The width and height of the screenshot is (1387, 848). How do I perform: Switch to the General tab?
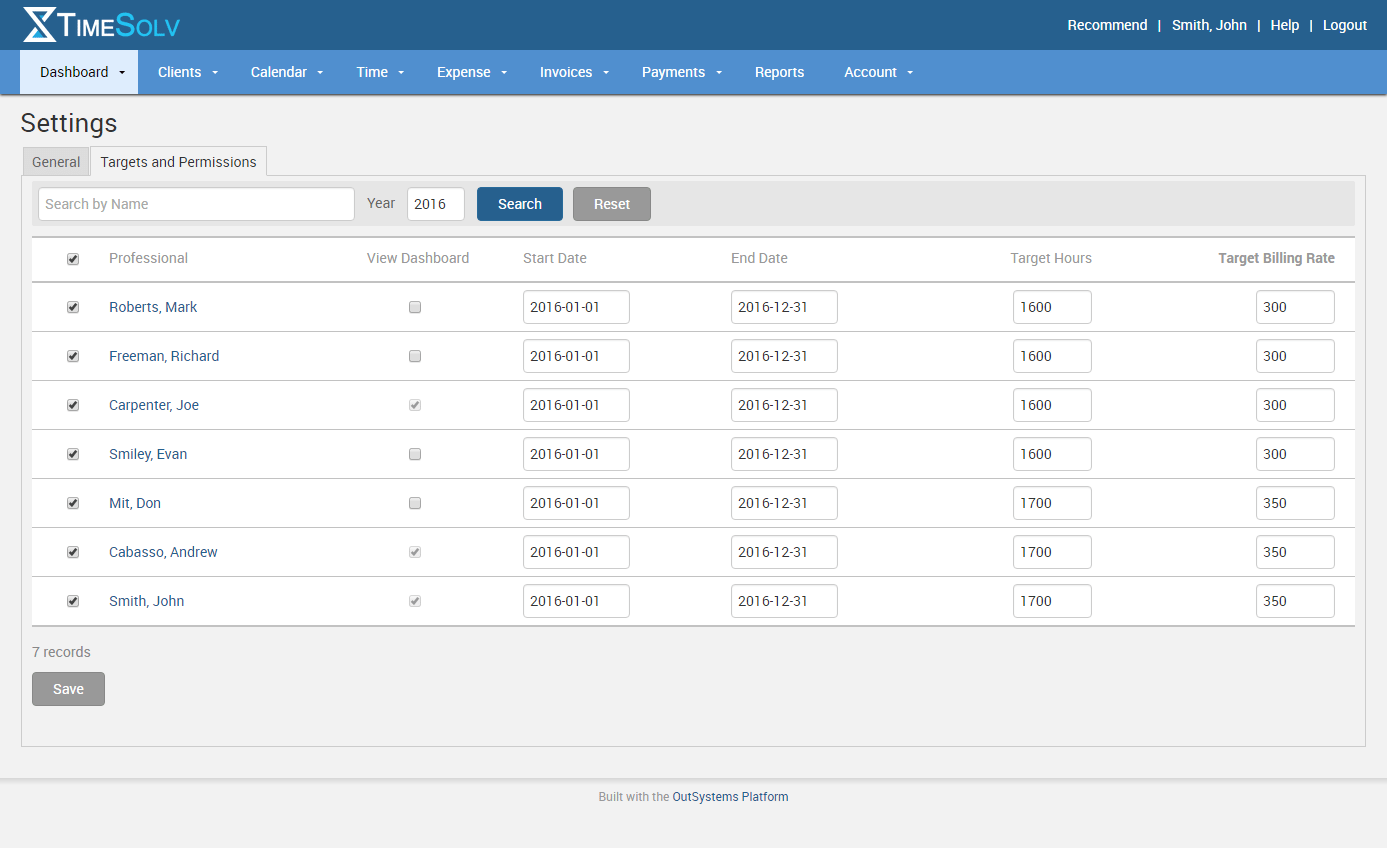(55, 161)
